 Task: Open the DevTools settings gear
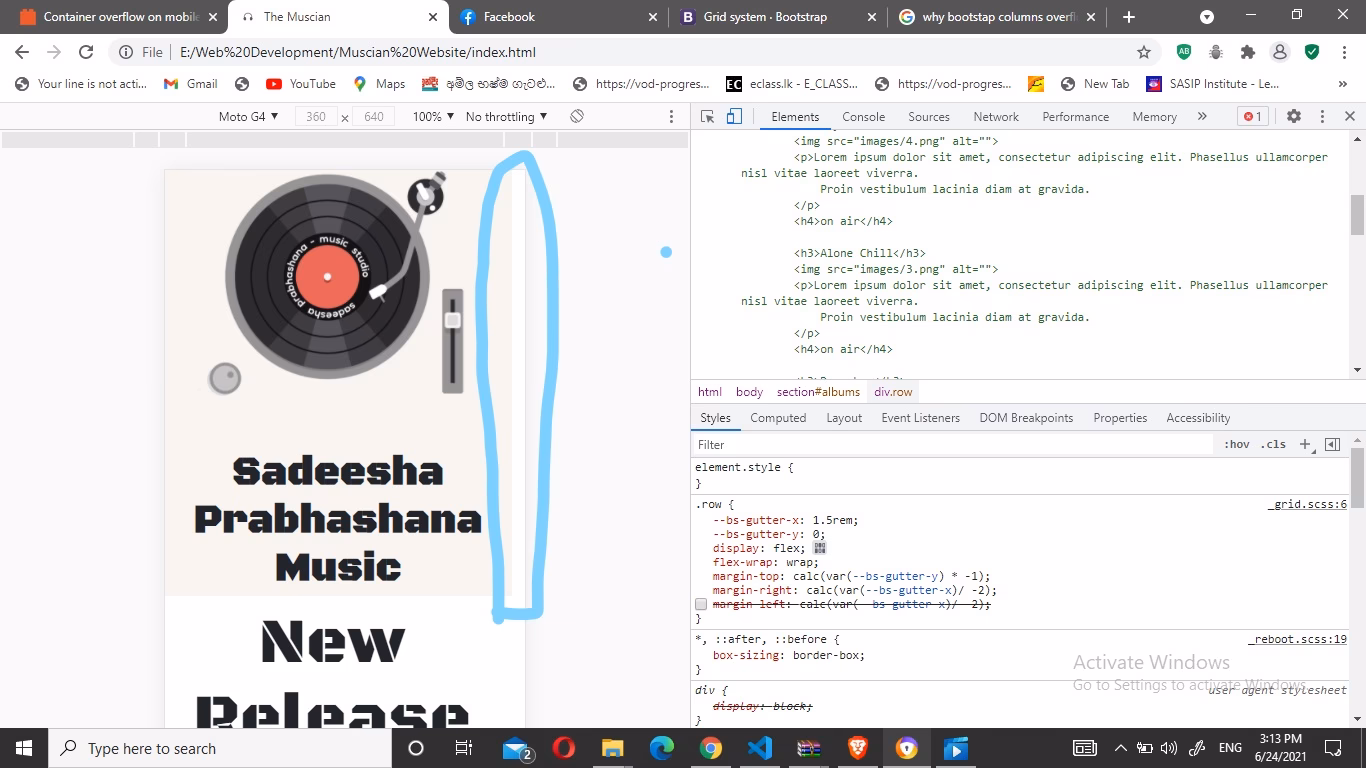1294,116
